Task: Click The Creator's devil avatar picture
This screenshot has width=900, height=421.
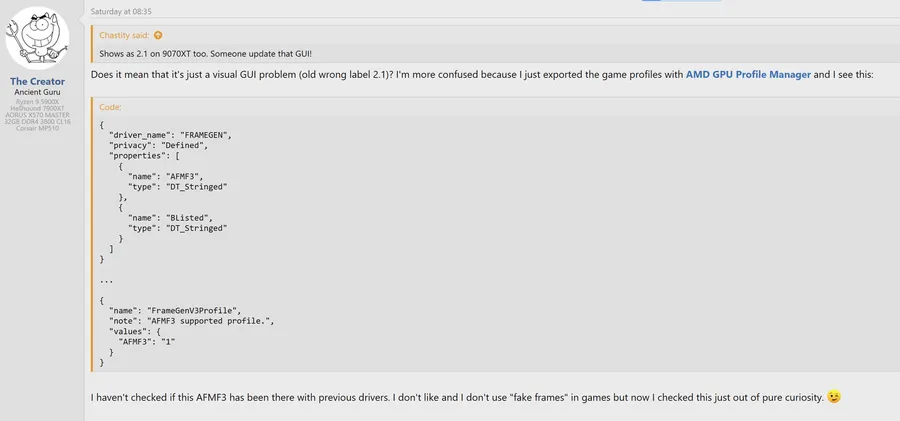Action: (x=38, y=39)
